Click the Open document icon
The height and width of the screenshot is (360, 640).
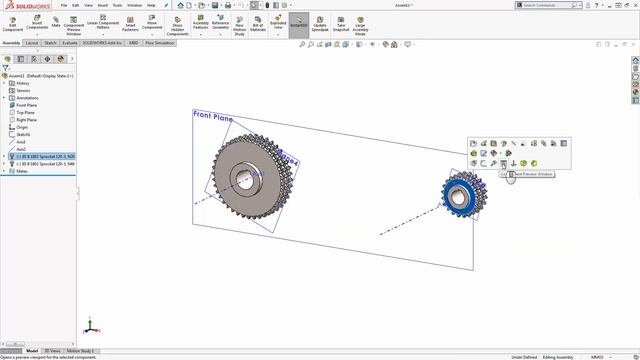(201, 5)
